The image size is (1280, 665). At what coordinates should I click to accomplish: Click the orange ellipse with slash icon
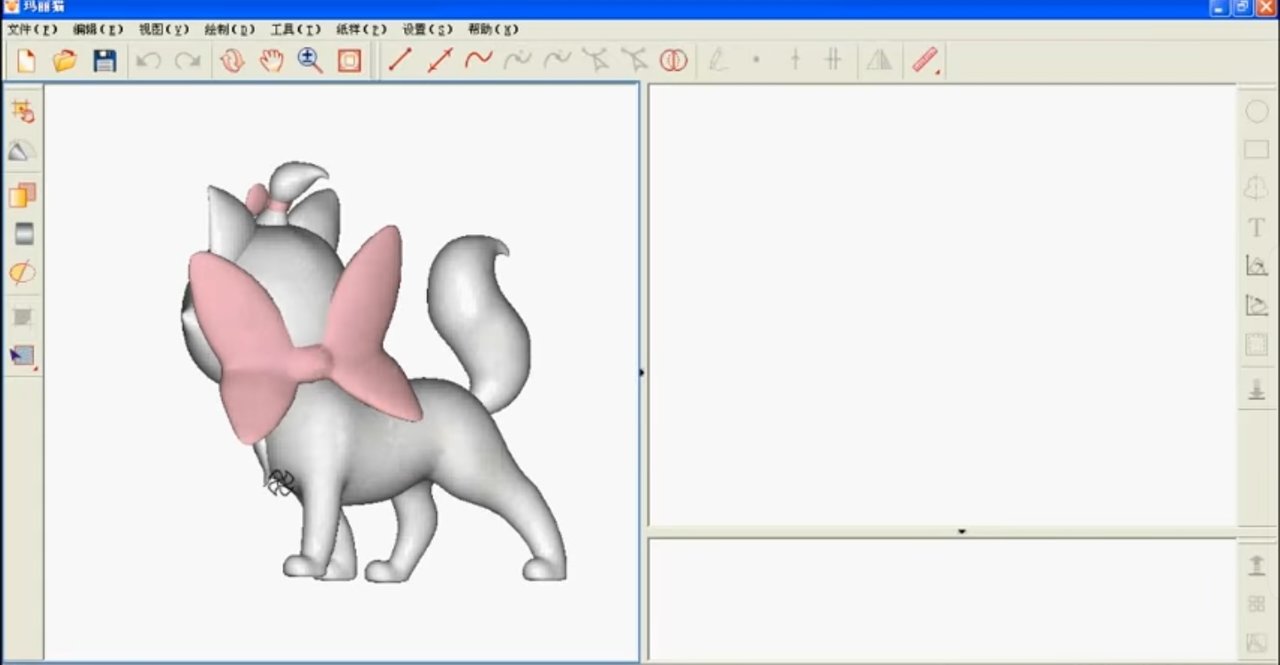point(23,272)
